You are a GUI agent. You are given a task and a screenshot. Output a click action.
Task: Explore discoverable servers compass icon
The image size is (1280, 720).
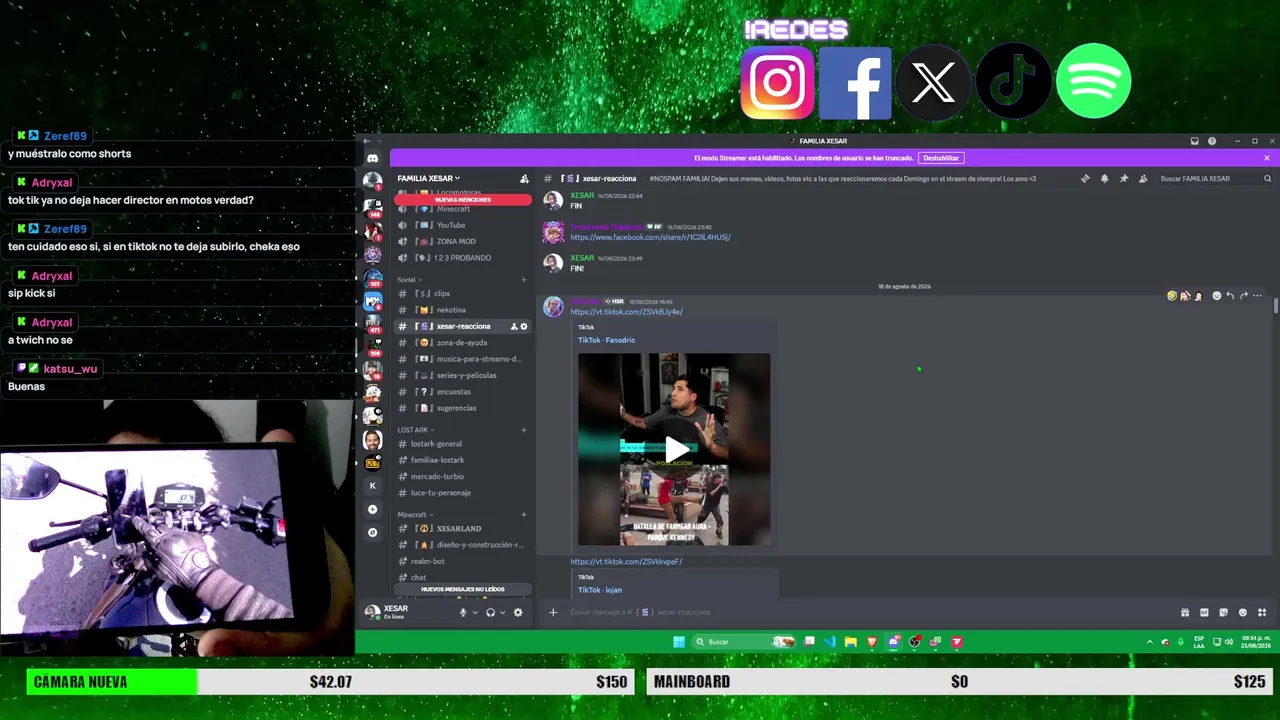click(x=372, y=532)
